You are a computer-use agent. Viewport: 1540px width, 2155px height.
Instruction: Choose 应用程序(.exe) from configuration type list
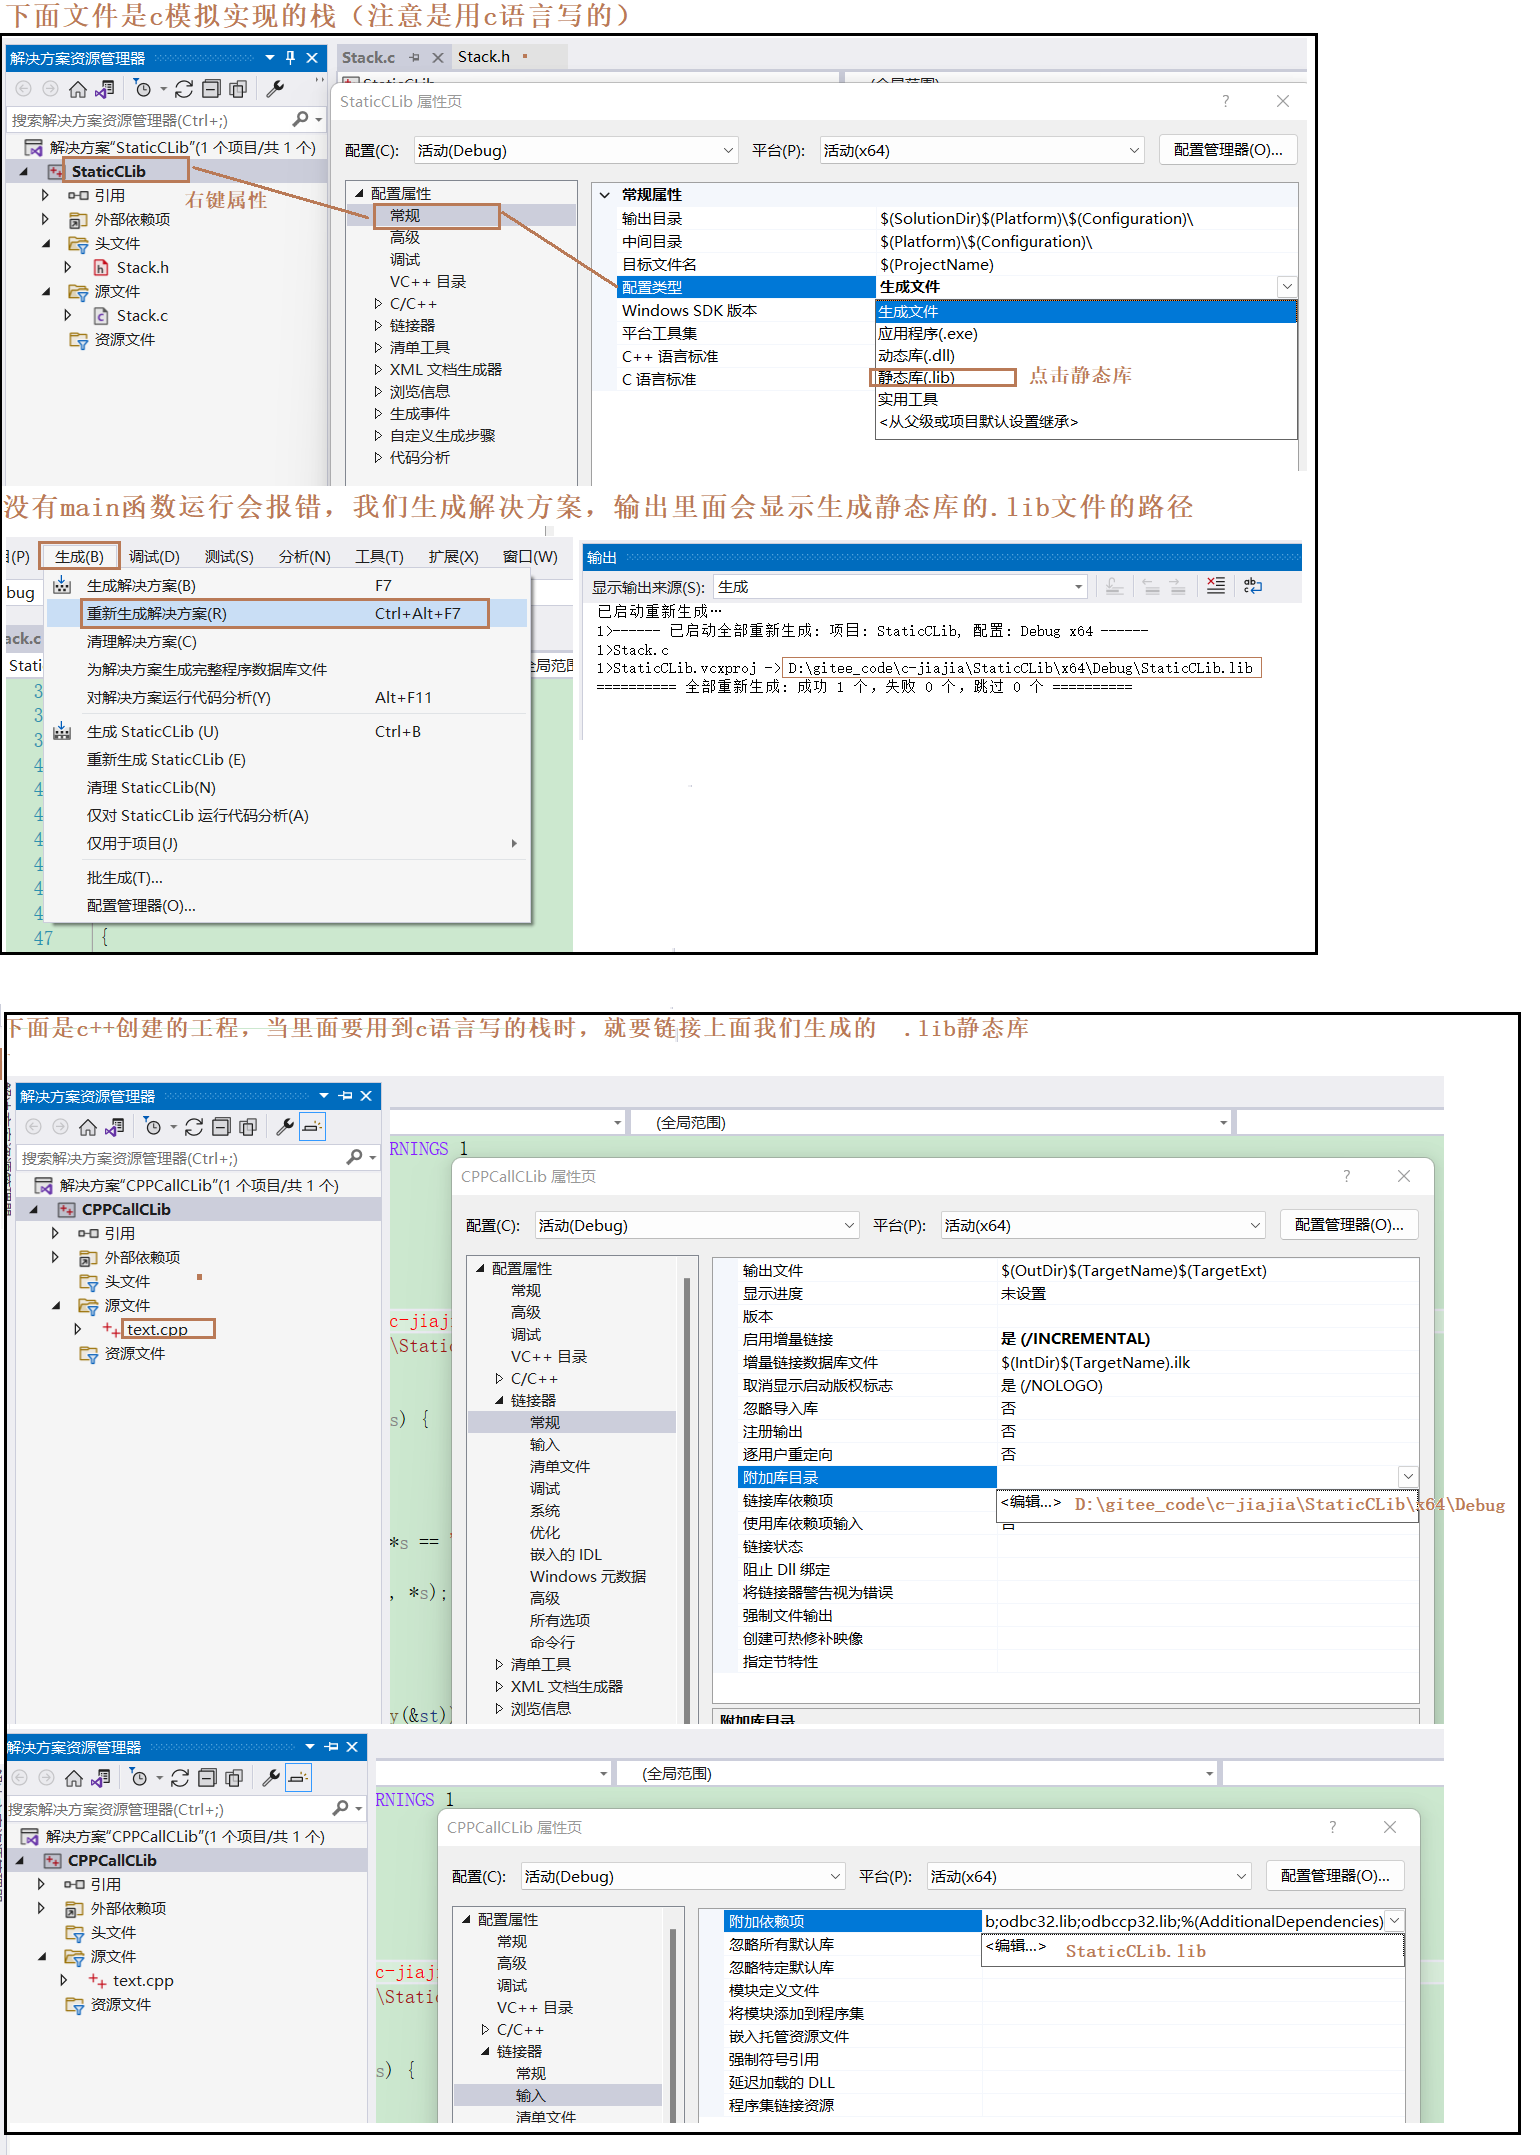click(x=928, y=333)
